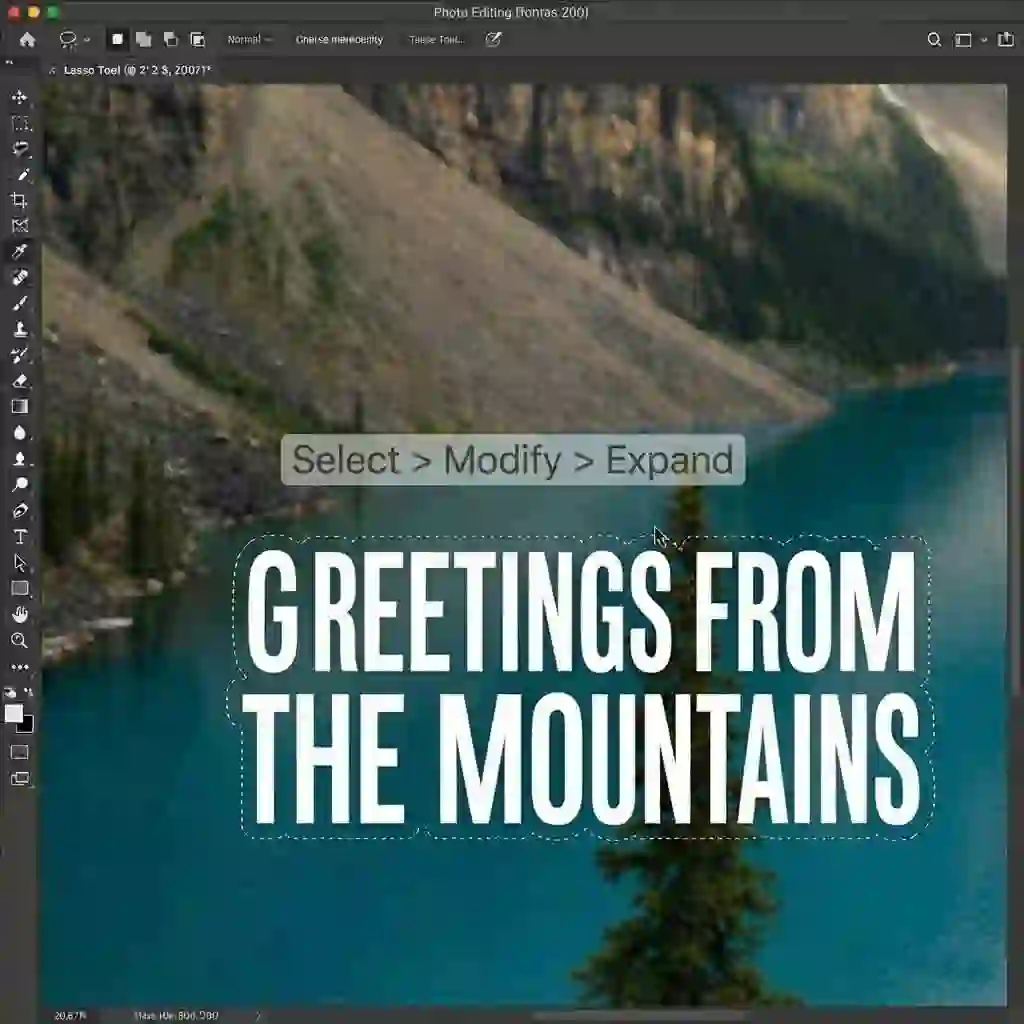Open the Select Subject option
The width and height of the screenshot is (1024, 1024).
pos(340,40)
